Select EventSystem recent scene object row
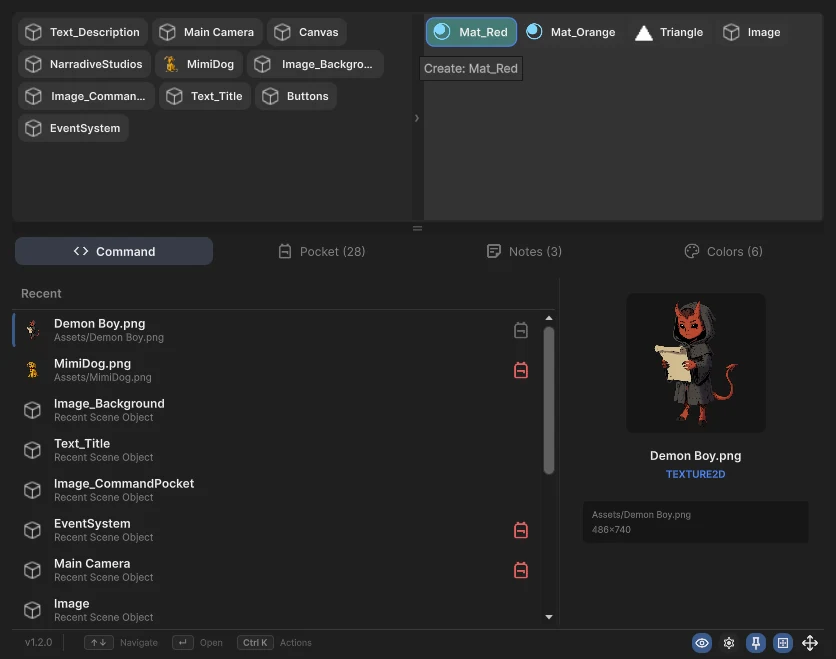This screenshot has height=659, width=836. [277, 530]
